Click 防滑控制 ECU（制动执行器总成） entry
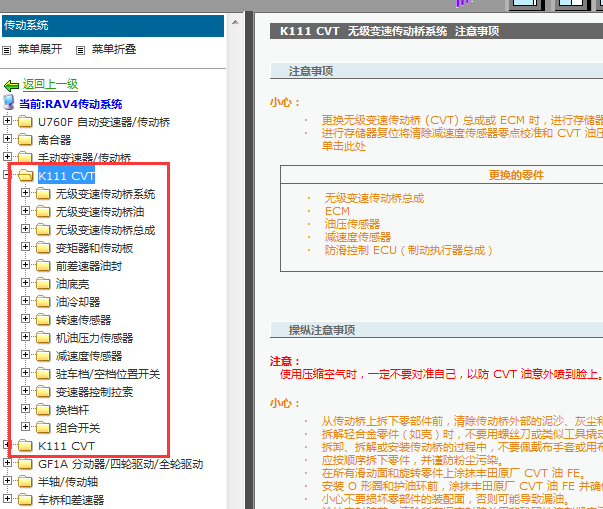 click(x=408, y=250)
